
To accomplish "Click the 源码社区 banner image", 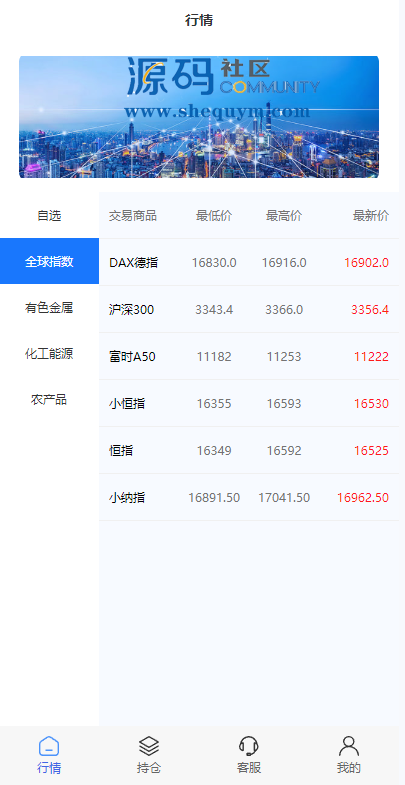I will pyautogui.click(x=199, y=117).
